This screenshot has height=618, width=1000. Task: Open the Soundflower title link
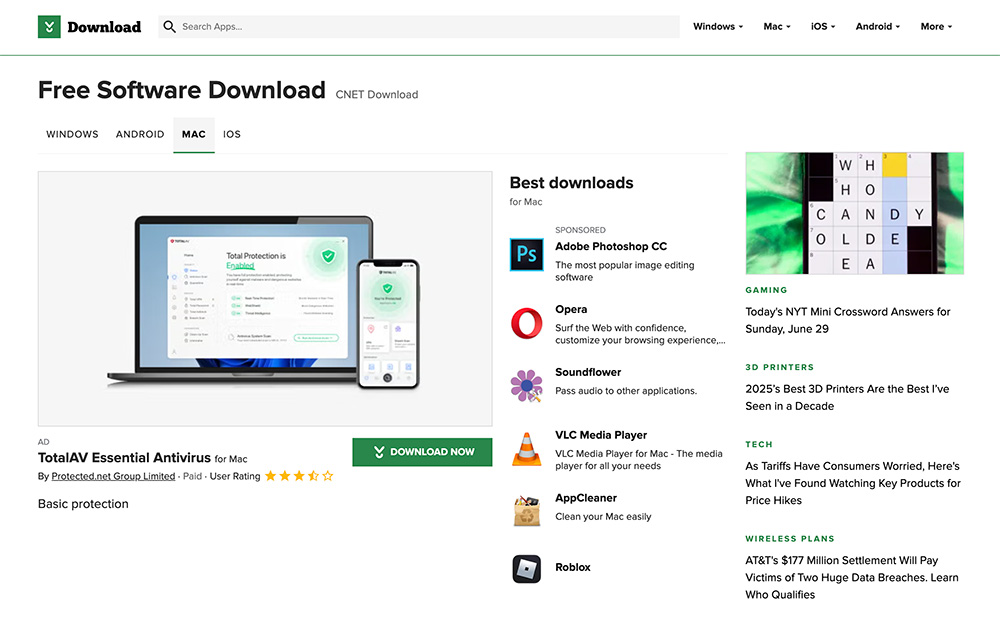click(x=588, y=372)
